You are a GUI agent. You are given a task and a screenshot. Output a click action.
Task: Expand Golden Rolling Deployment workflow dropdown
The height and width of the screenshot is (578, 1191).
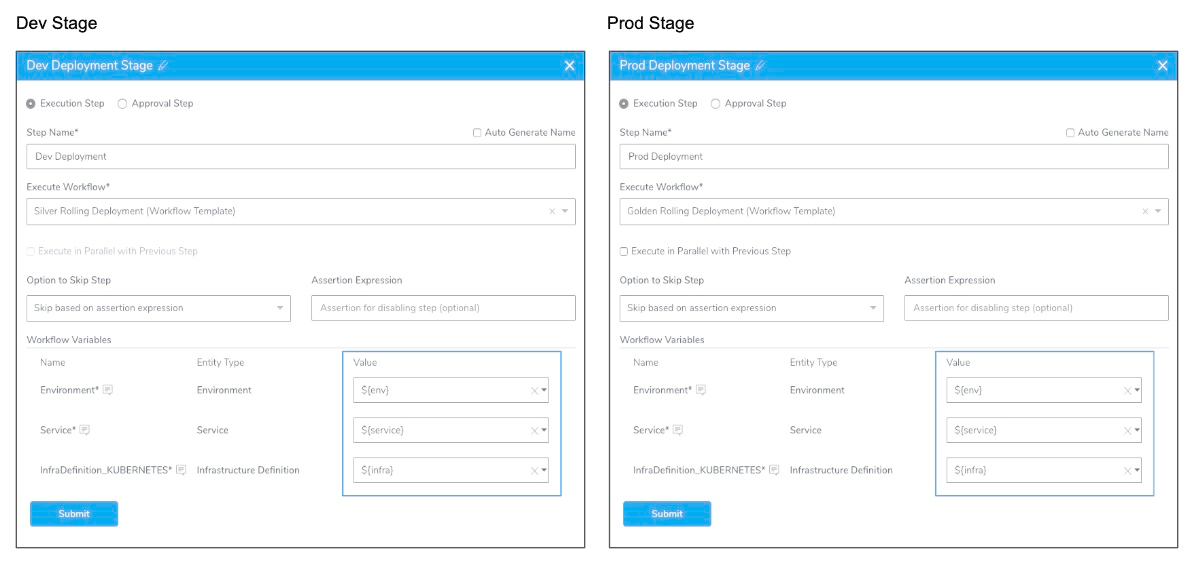point(1158,211)
